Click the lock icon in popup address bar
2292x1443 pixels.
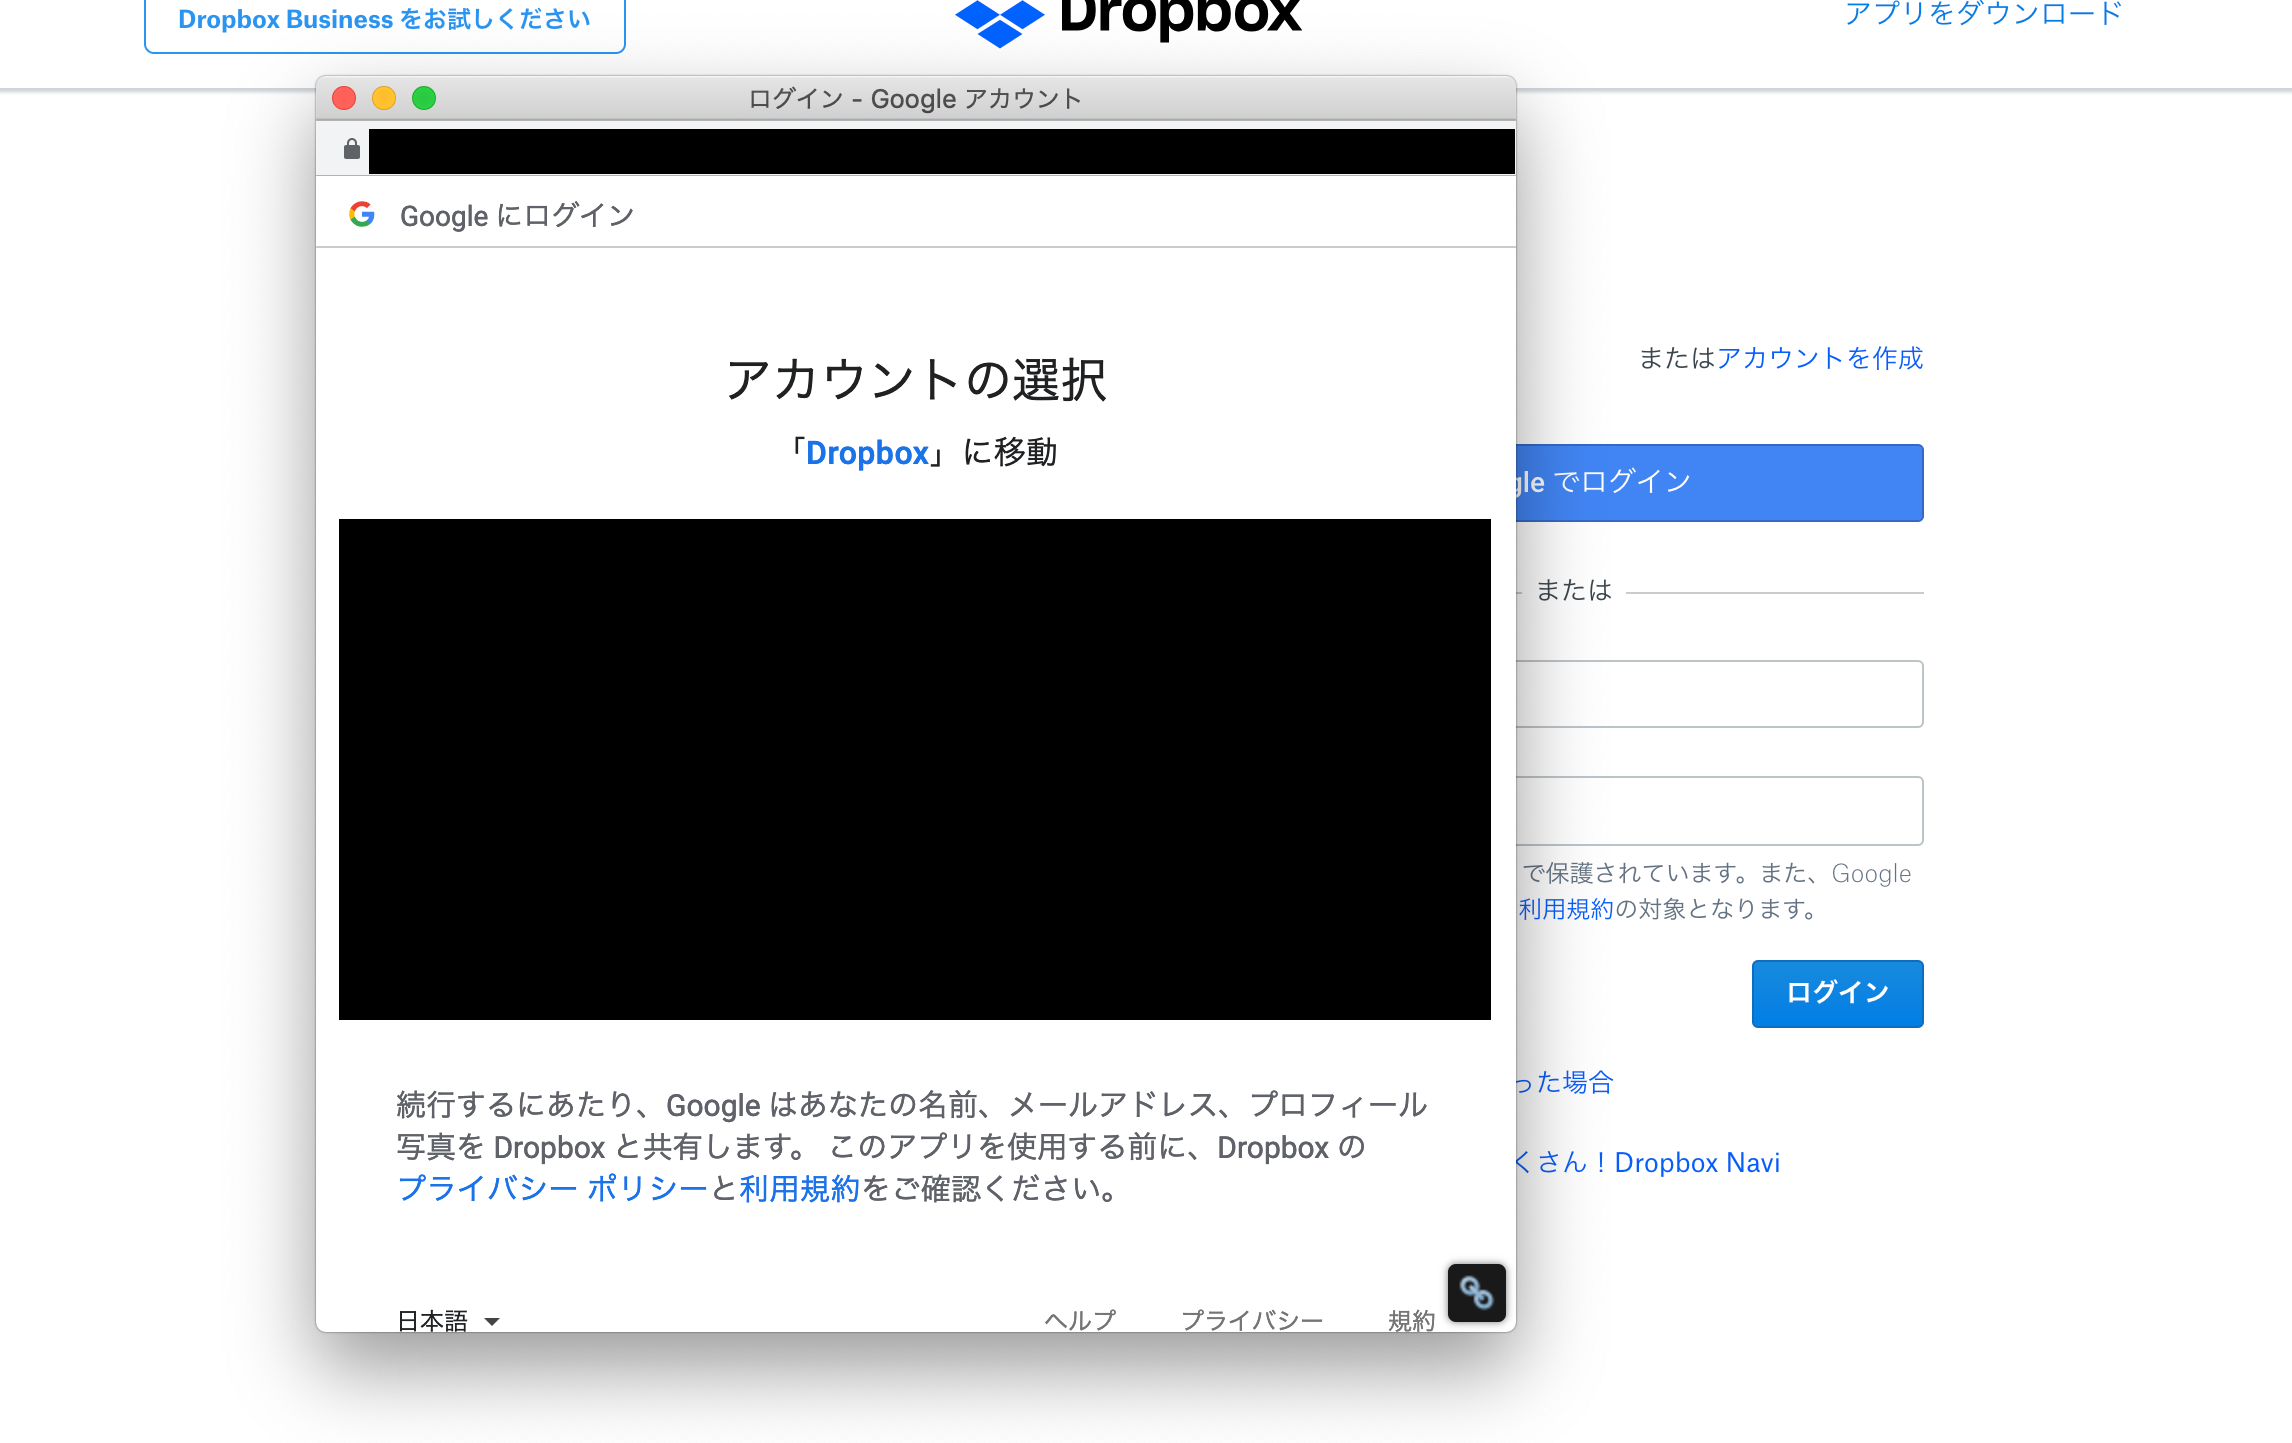351,150
